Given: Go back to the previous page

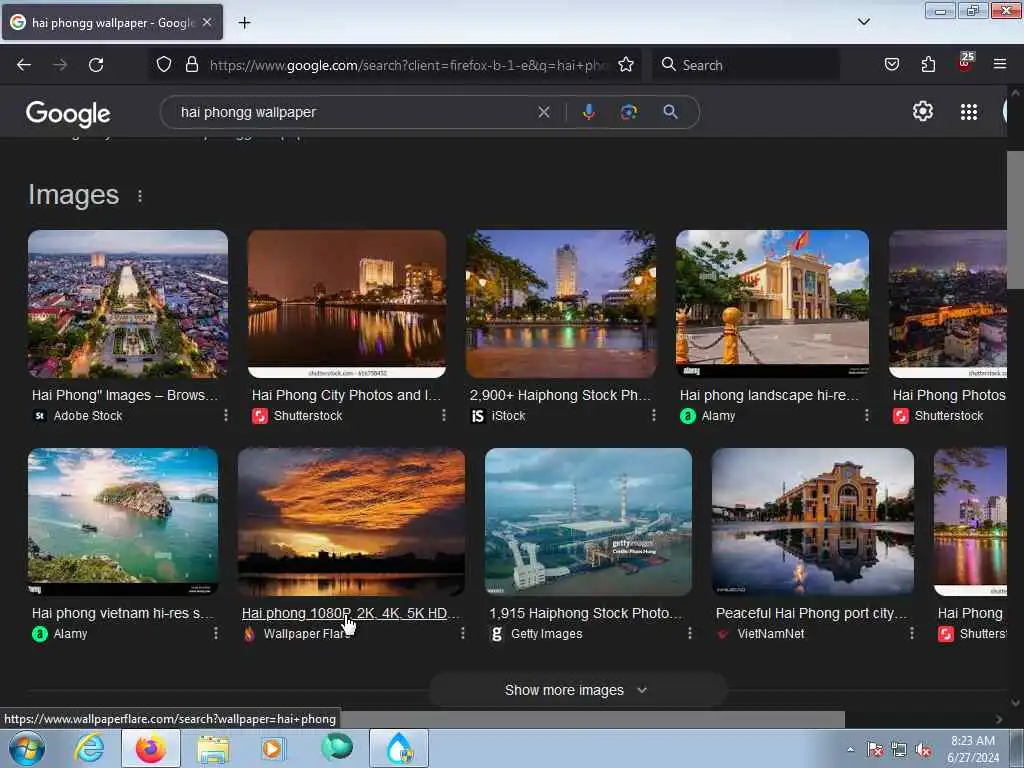Looking at the screenshot, I should (24, 65).
